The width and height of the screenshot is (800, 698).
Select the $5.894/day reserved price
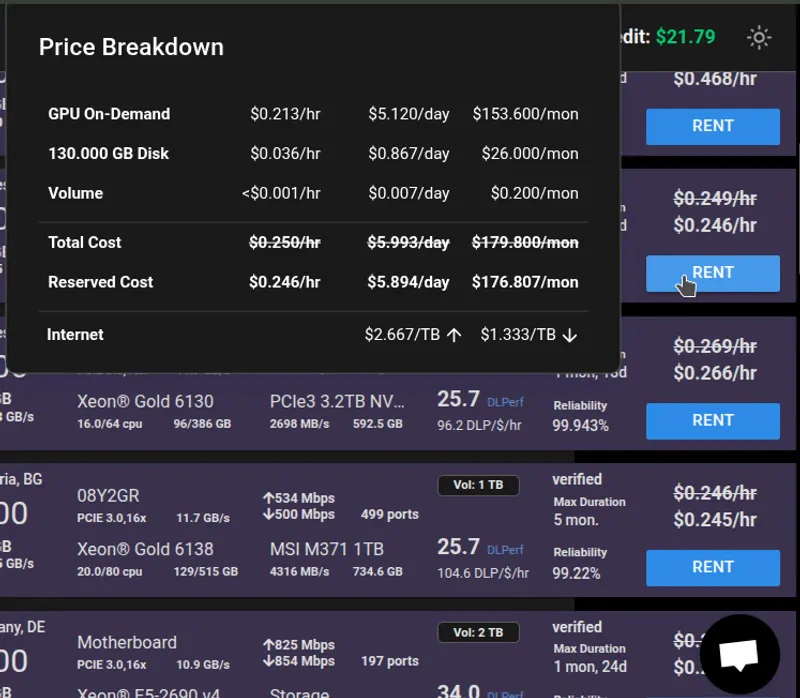tap(408, 282)
